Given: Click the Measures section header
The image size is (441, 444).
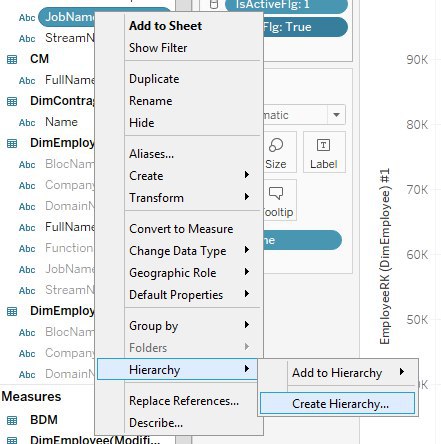Looking at the screenshot, I should tap(31, 396).
